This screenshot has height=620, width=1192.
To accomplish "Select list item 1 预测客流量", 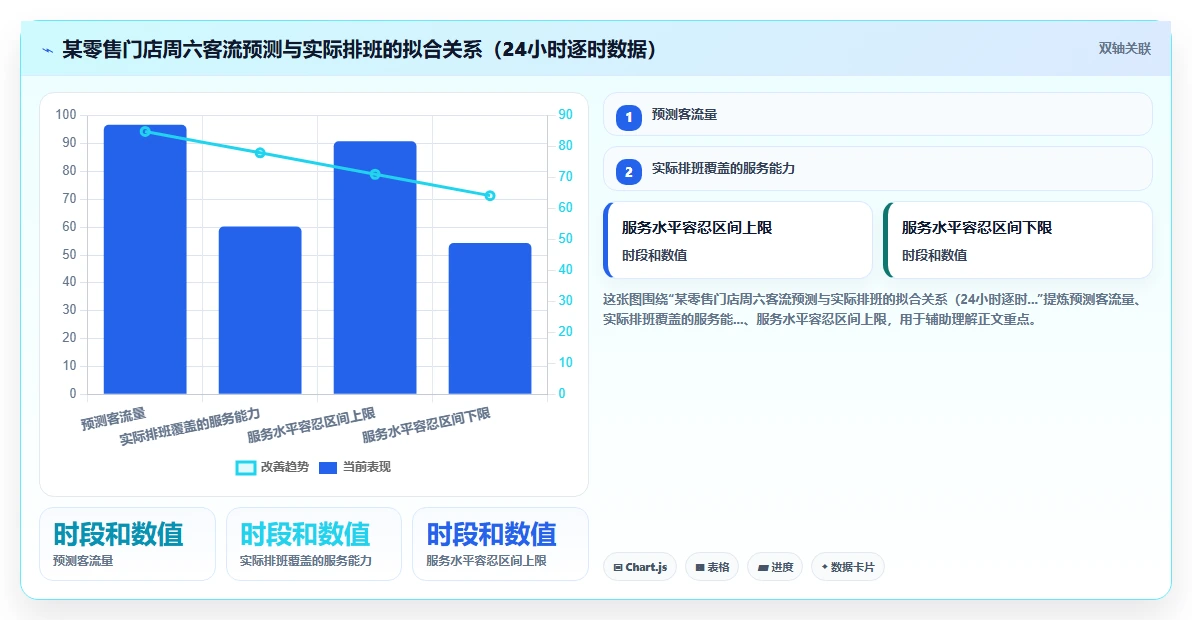I will (x=877, y=115).
